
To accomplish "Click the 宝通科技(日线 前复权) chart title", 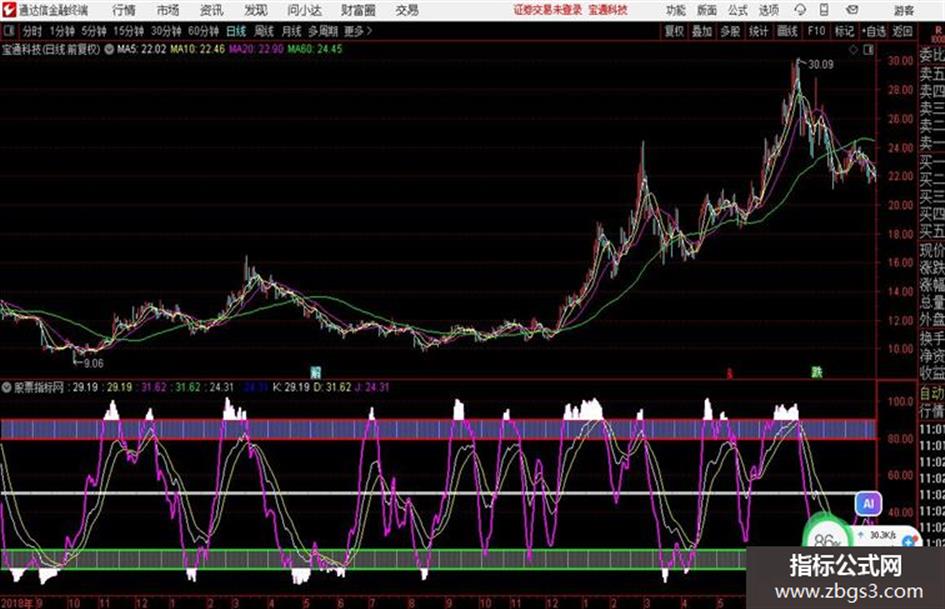I will (51, 49).
